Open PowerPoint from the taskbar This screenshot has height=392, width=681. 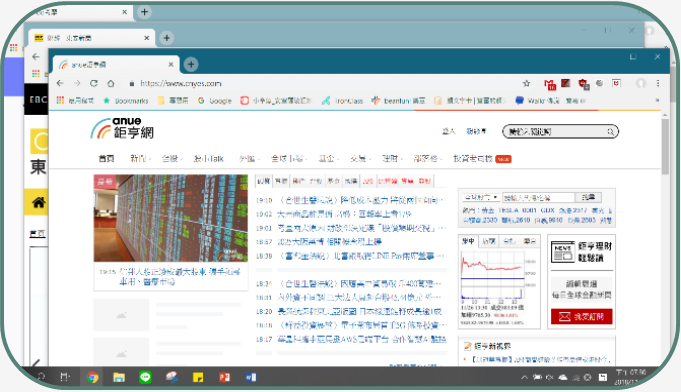click(225, 377)
